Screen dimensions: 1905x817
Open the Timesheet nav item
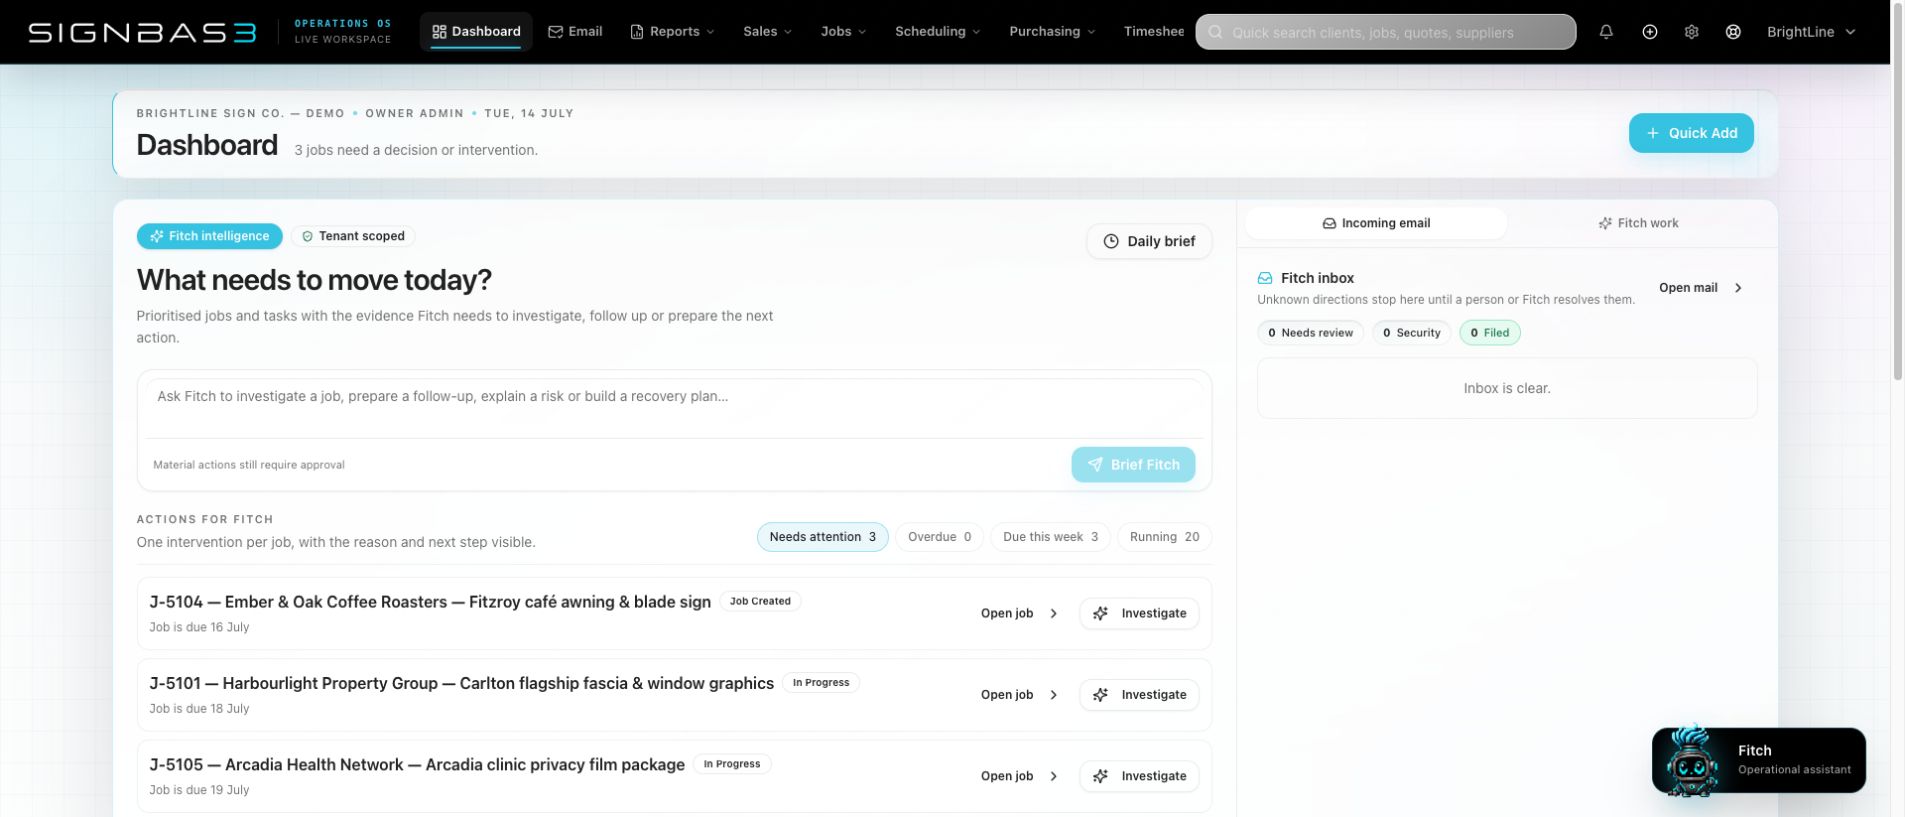pyautogui.click(x=1153, y=32)
